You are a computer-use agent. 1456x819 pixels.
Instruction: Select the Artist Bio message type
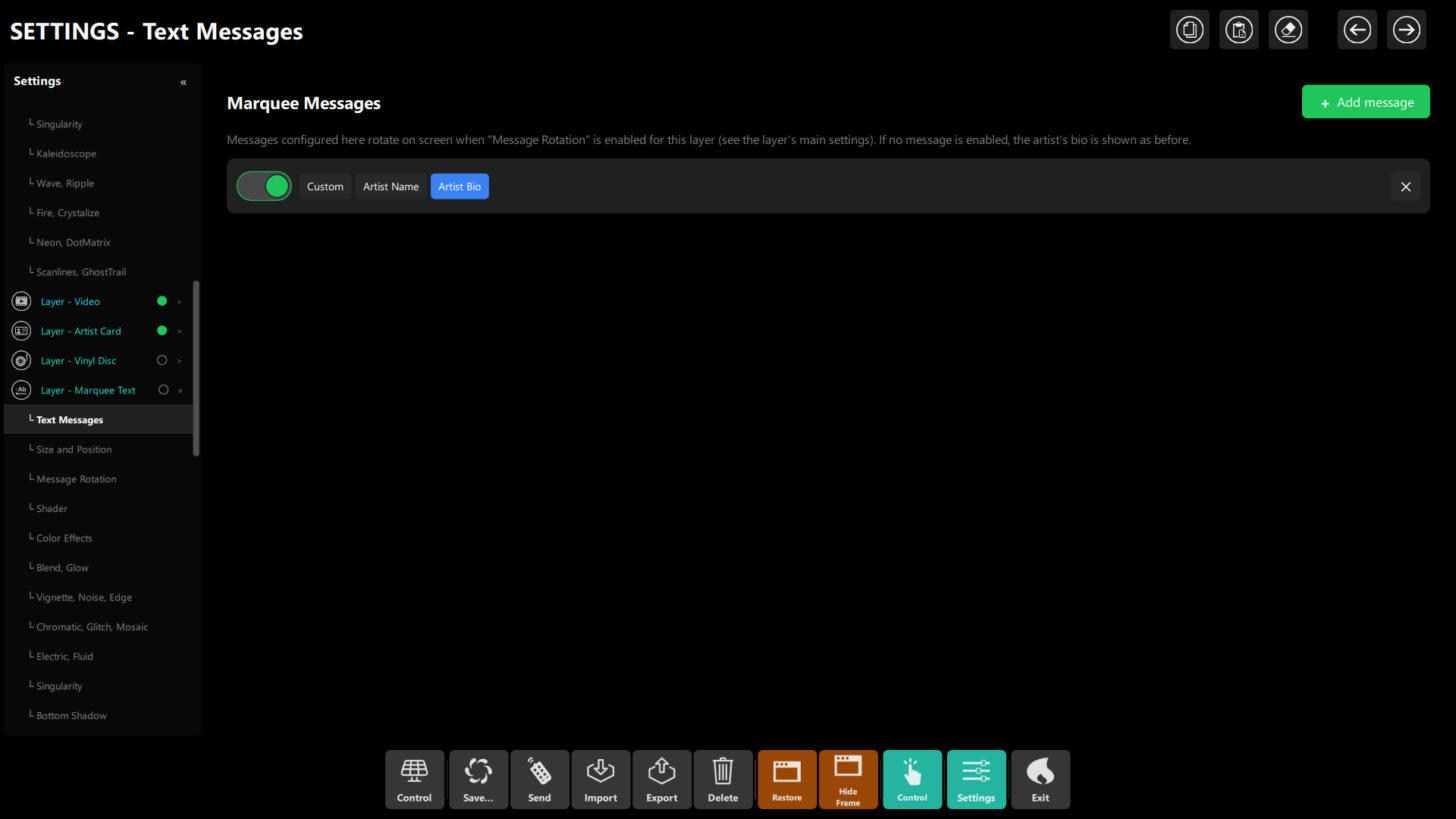point(460,186)
